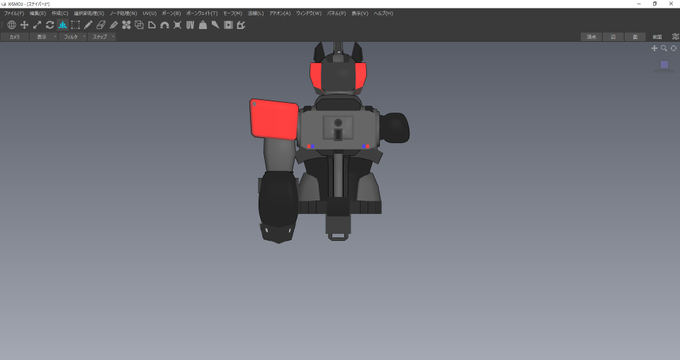Open the 作成(C) menu
The height and width of the screenshot is (360, 680).
(x=60, y=13)
